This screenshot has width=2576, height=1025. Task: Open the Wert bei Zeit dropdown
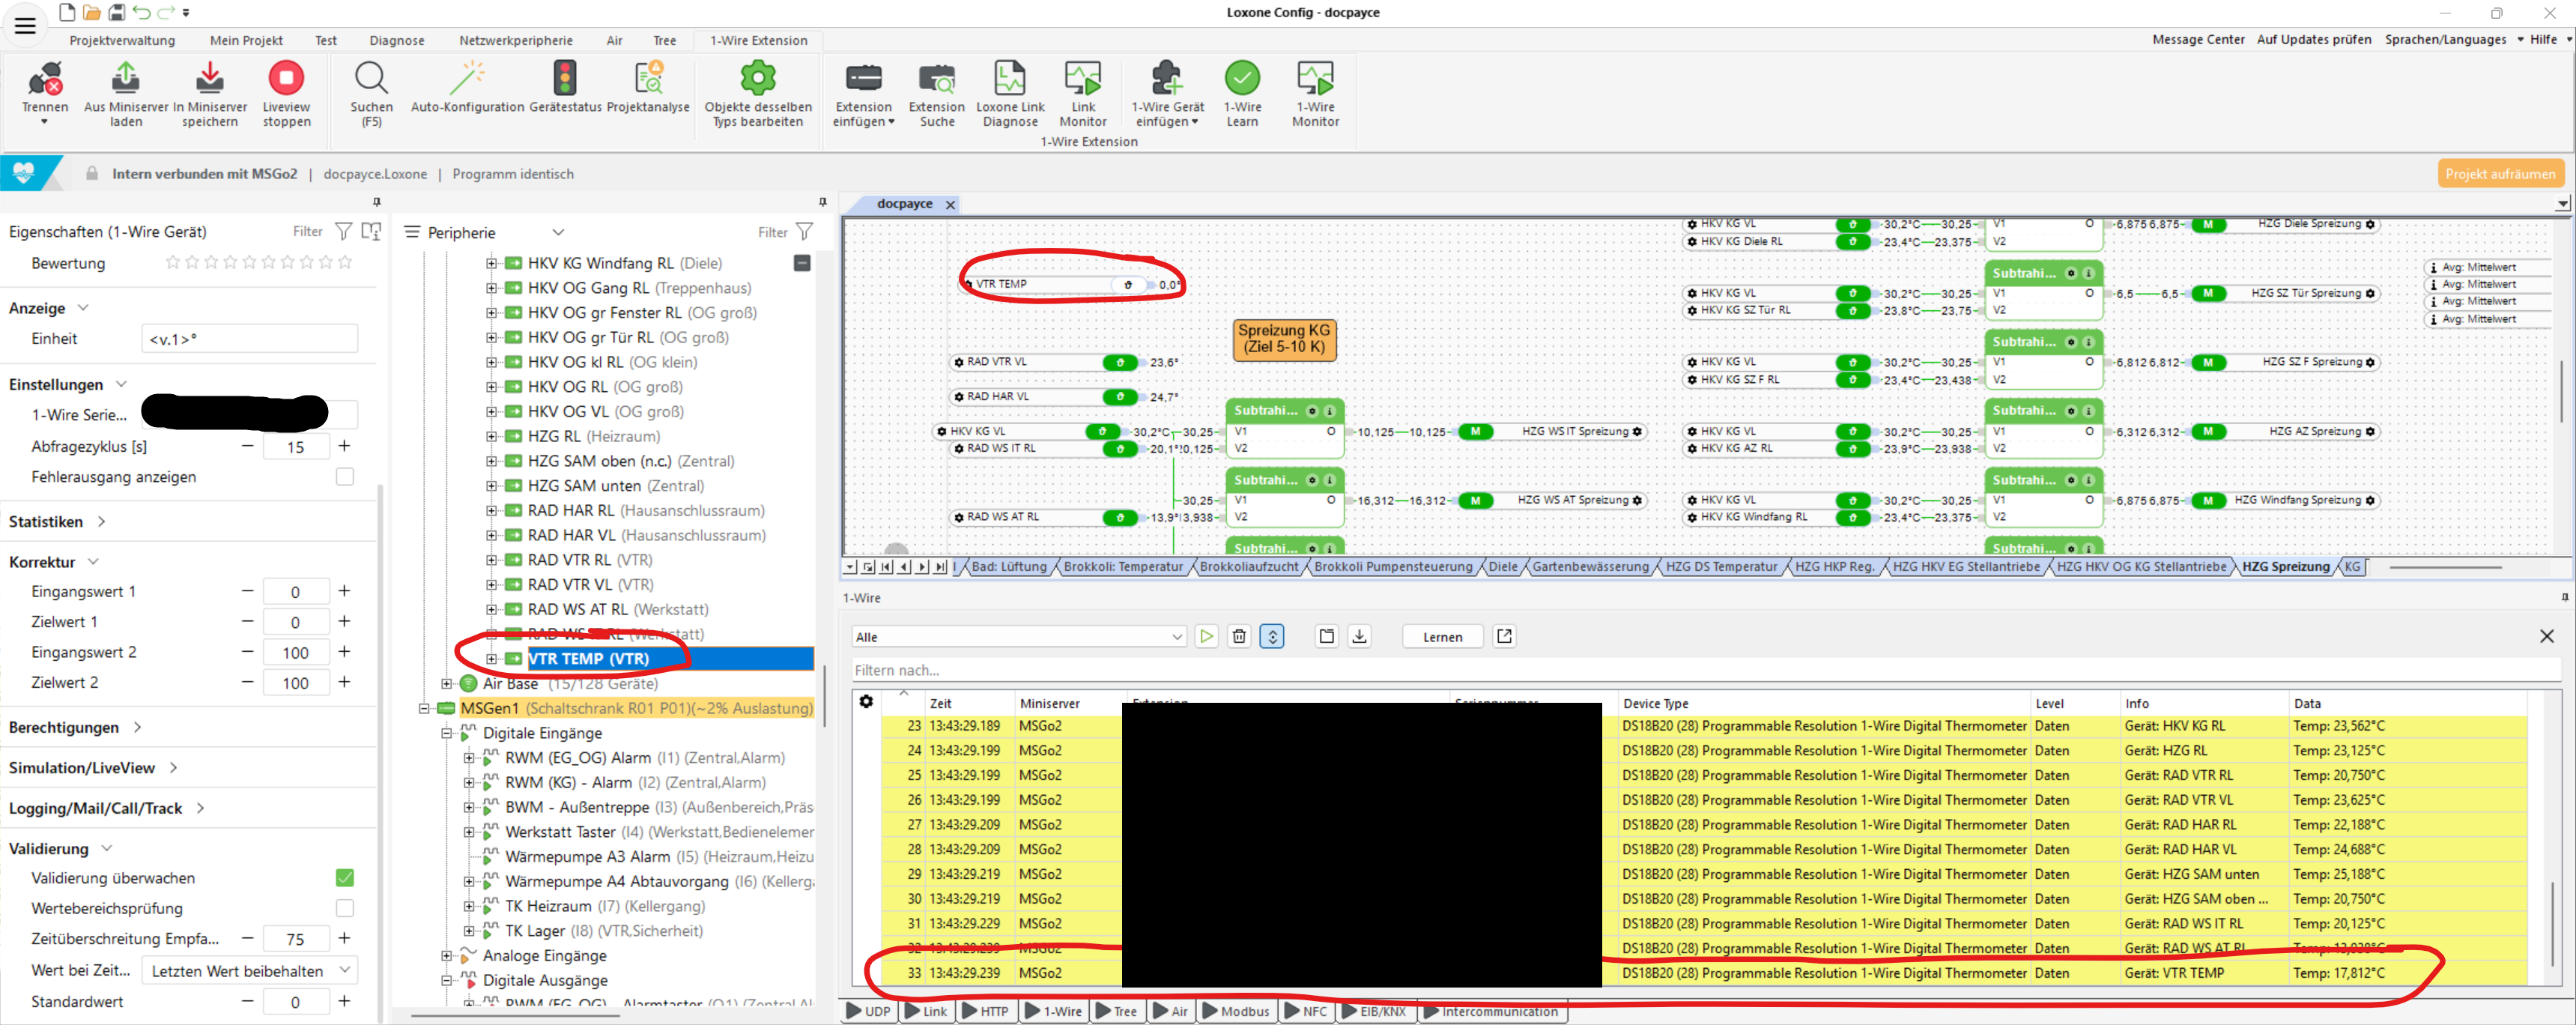249,970
